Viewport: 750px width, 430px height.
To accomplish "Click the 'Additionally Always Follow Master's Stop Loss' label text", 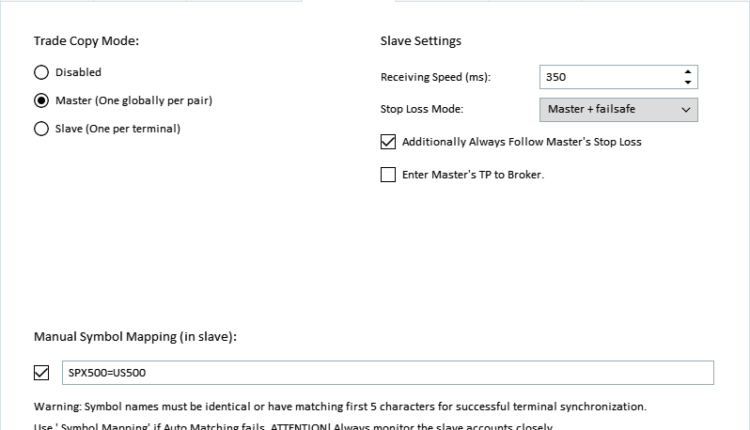I will click(521, 142).
